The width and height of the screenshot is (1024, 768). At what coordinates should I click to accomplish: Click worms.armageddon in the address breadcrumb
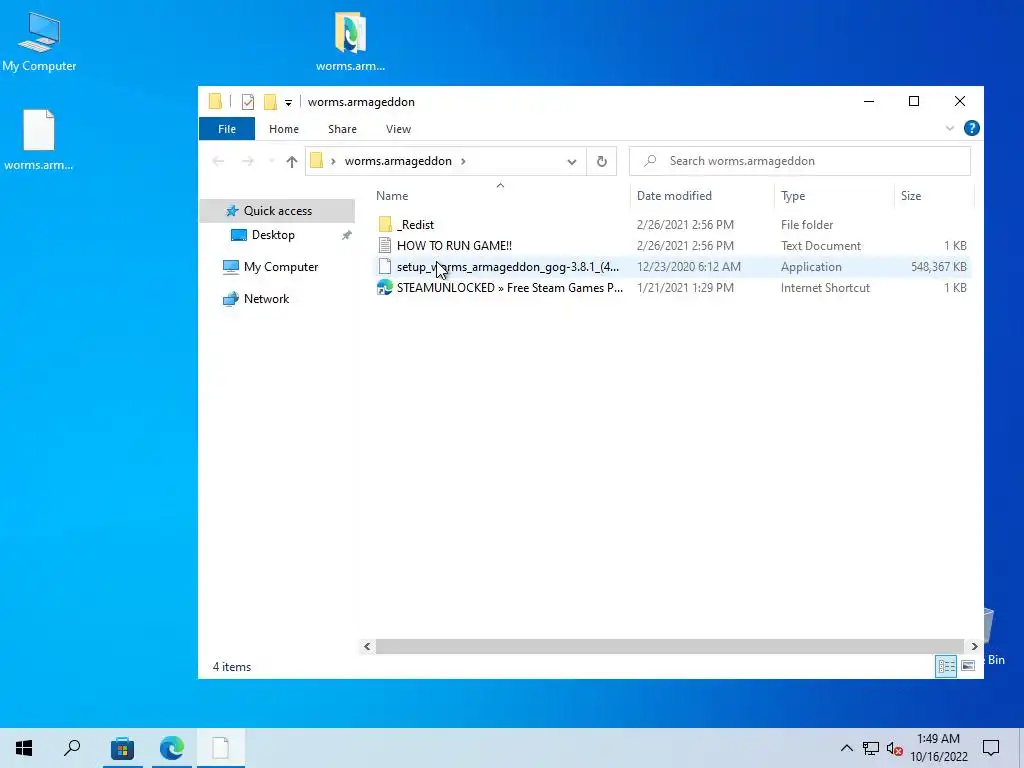coord(398,161)
